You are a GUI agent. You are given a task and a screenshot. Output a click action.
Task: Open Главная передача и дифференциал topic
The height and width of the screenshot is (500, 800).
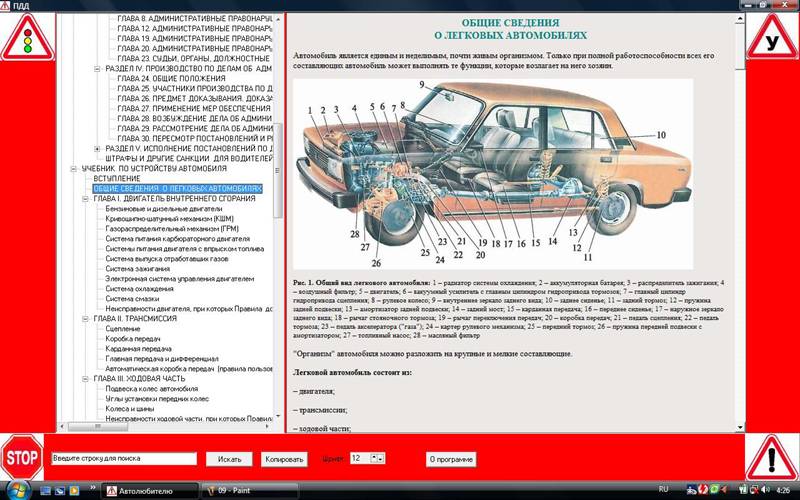pyautogui.click(x=162, y=359)
